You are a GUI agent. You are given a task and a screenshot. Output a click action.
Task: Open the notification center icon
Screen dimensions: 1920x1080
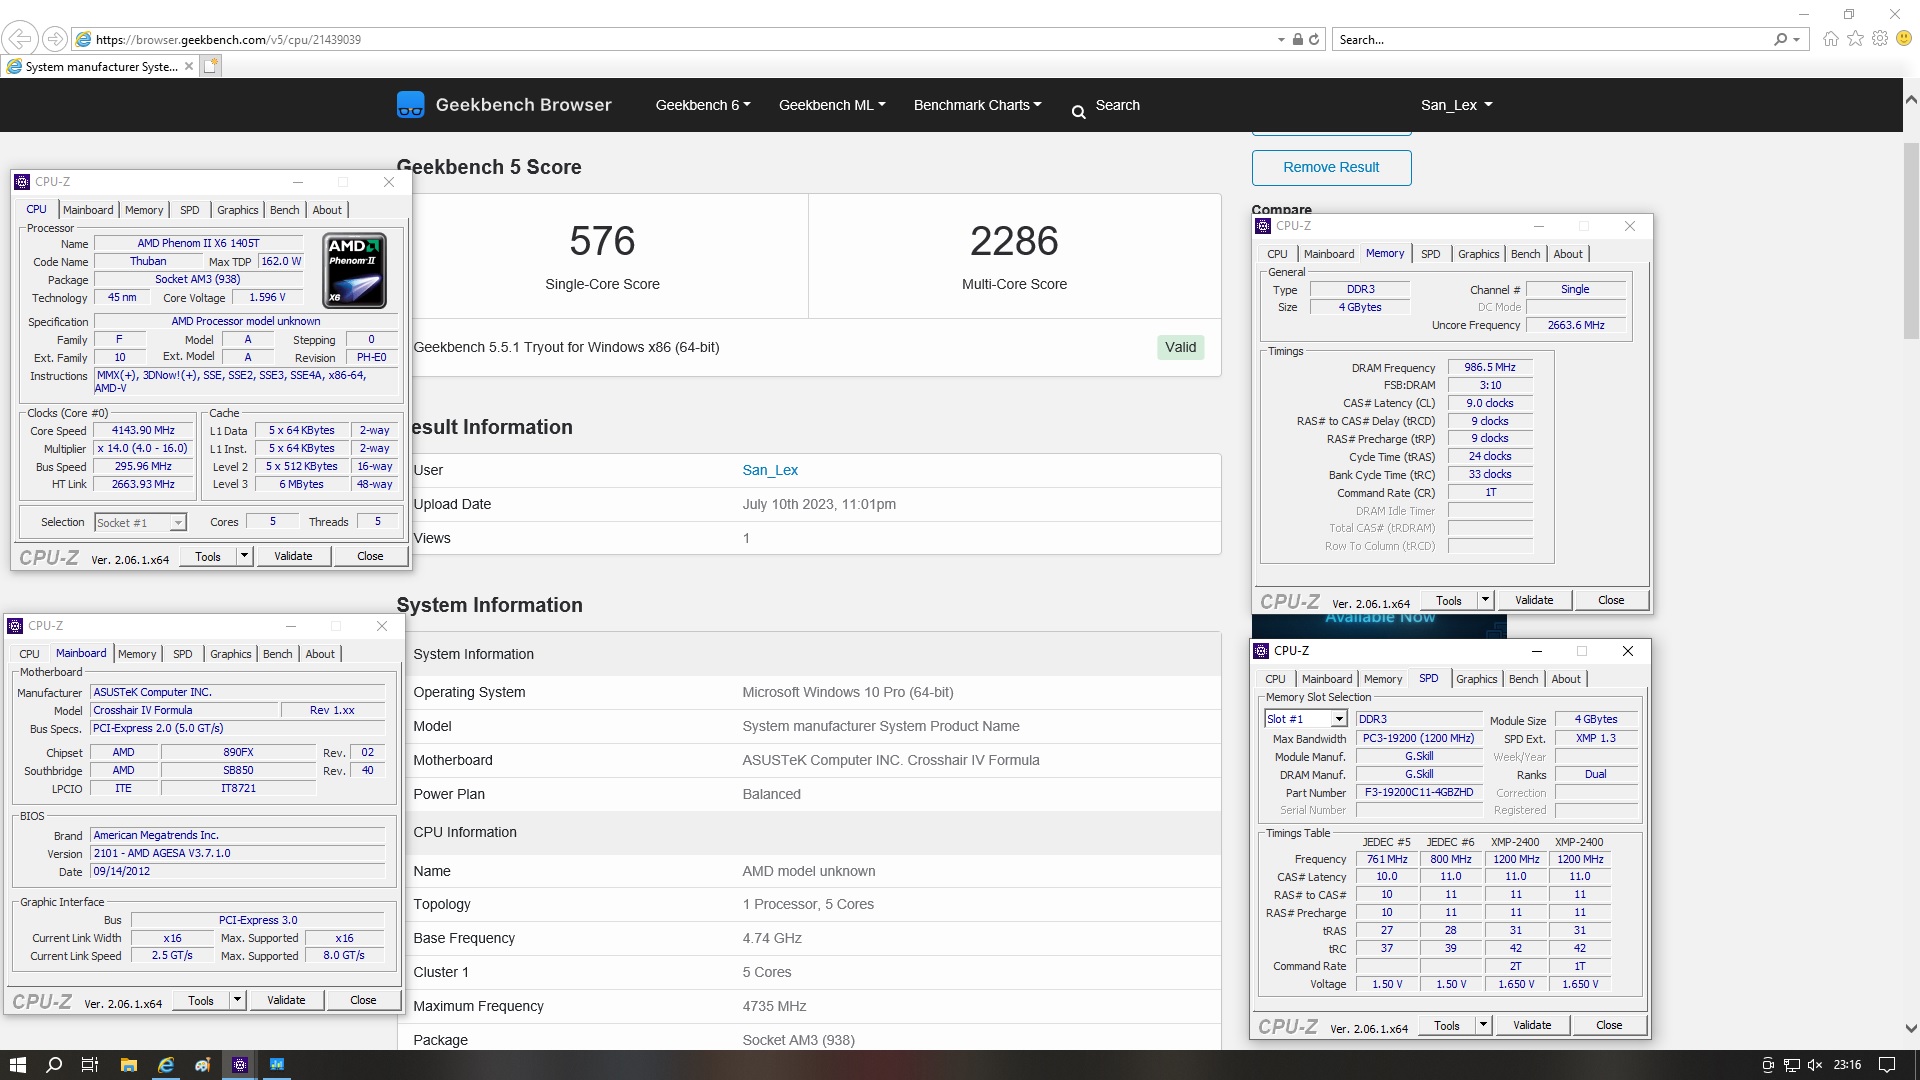pyautogui.click(x=1887, y=1065)
